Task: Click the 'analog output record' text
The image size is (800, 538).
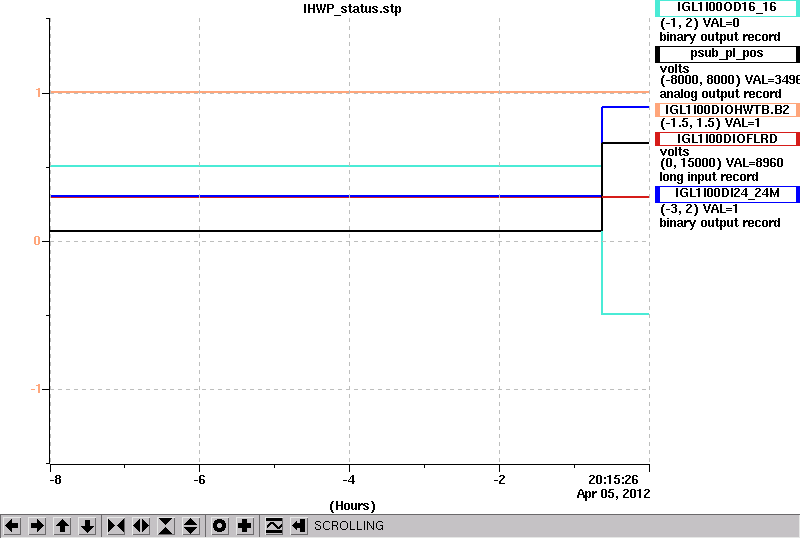Action: point(720,94)
